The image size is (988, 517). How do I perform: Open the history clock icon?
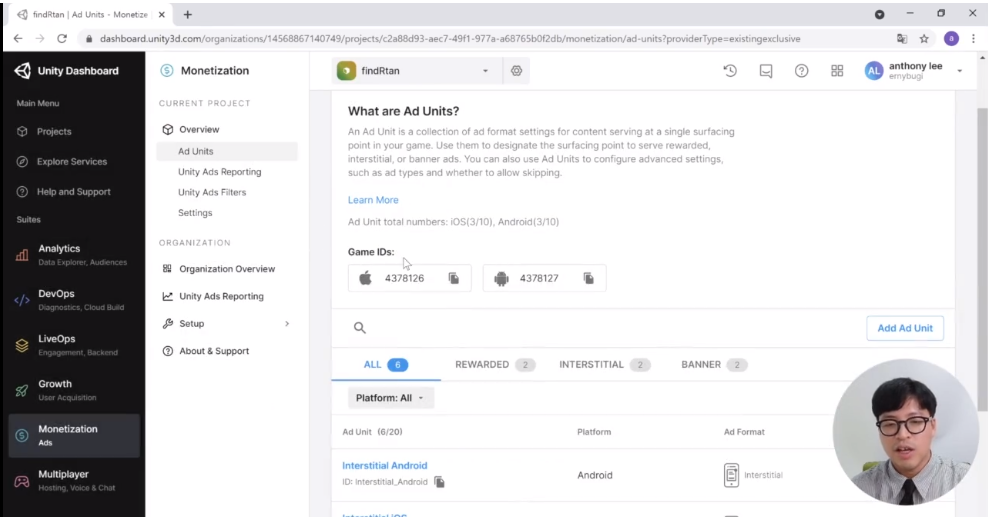pyautogui.click(x=730, y=71)
